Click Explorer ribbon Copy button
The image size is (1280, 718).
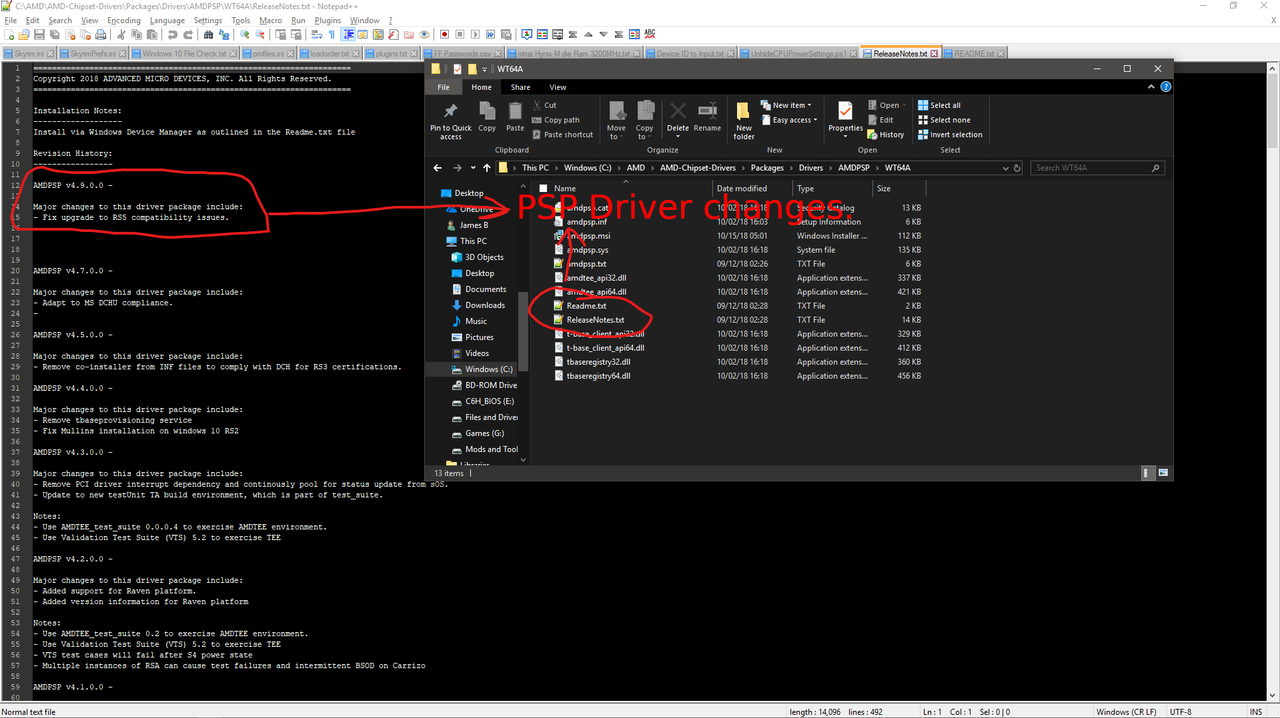[x=487, y=118]
